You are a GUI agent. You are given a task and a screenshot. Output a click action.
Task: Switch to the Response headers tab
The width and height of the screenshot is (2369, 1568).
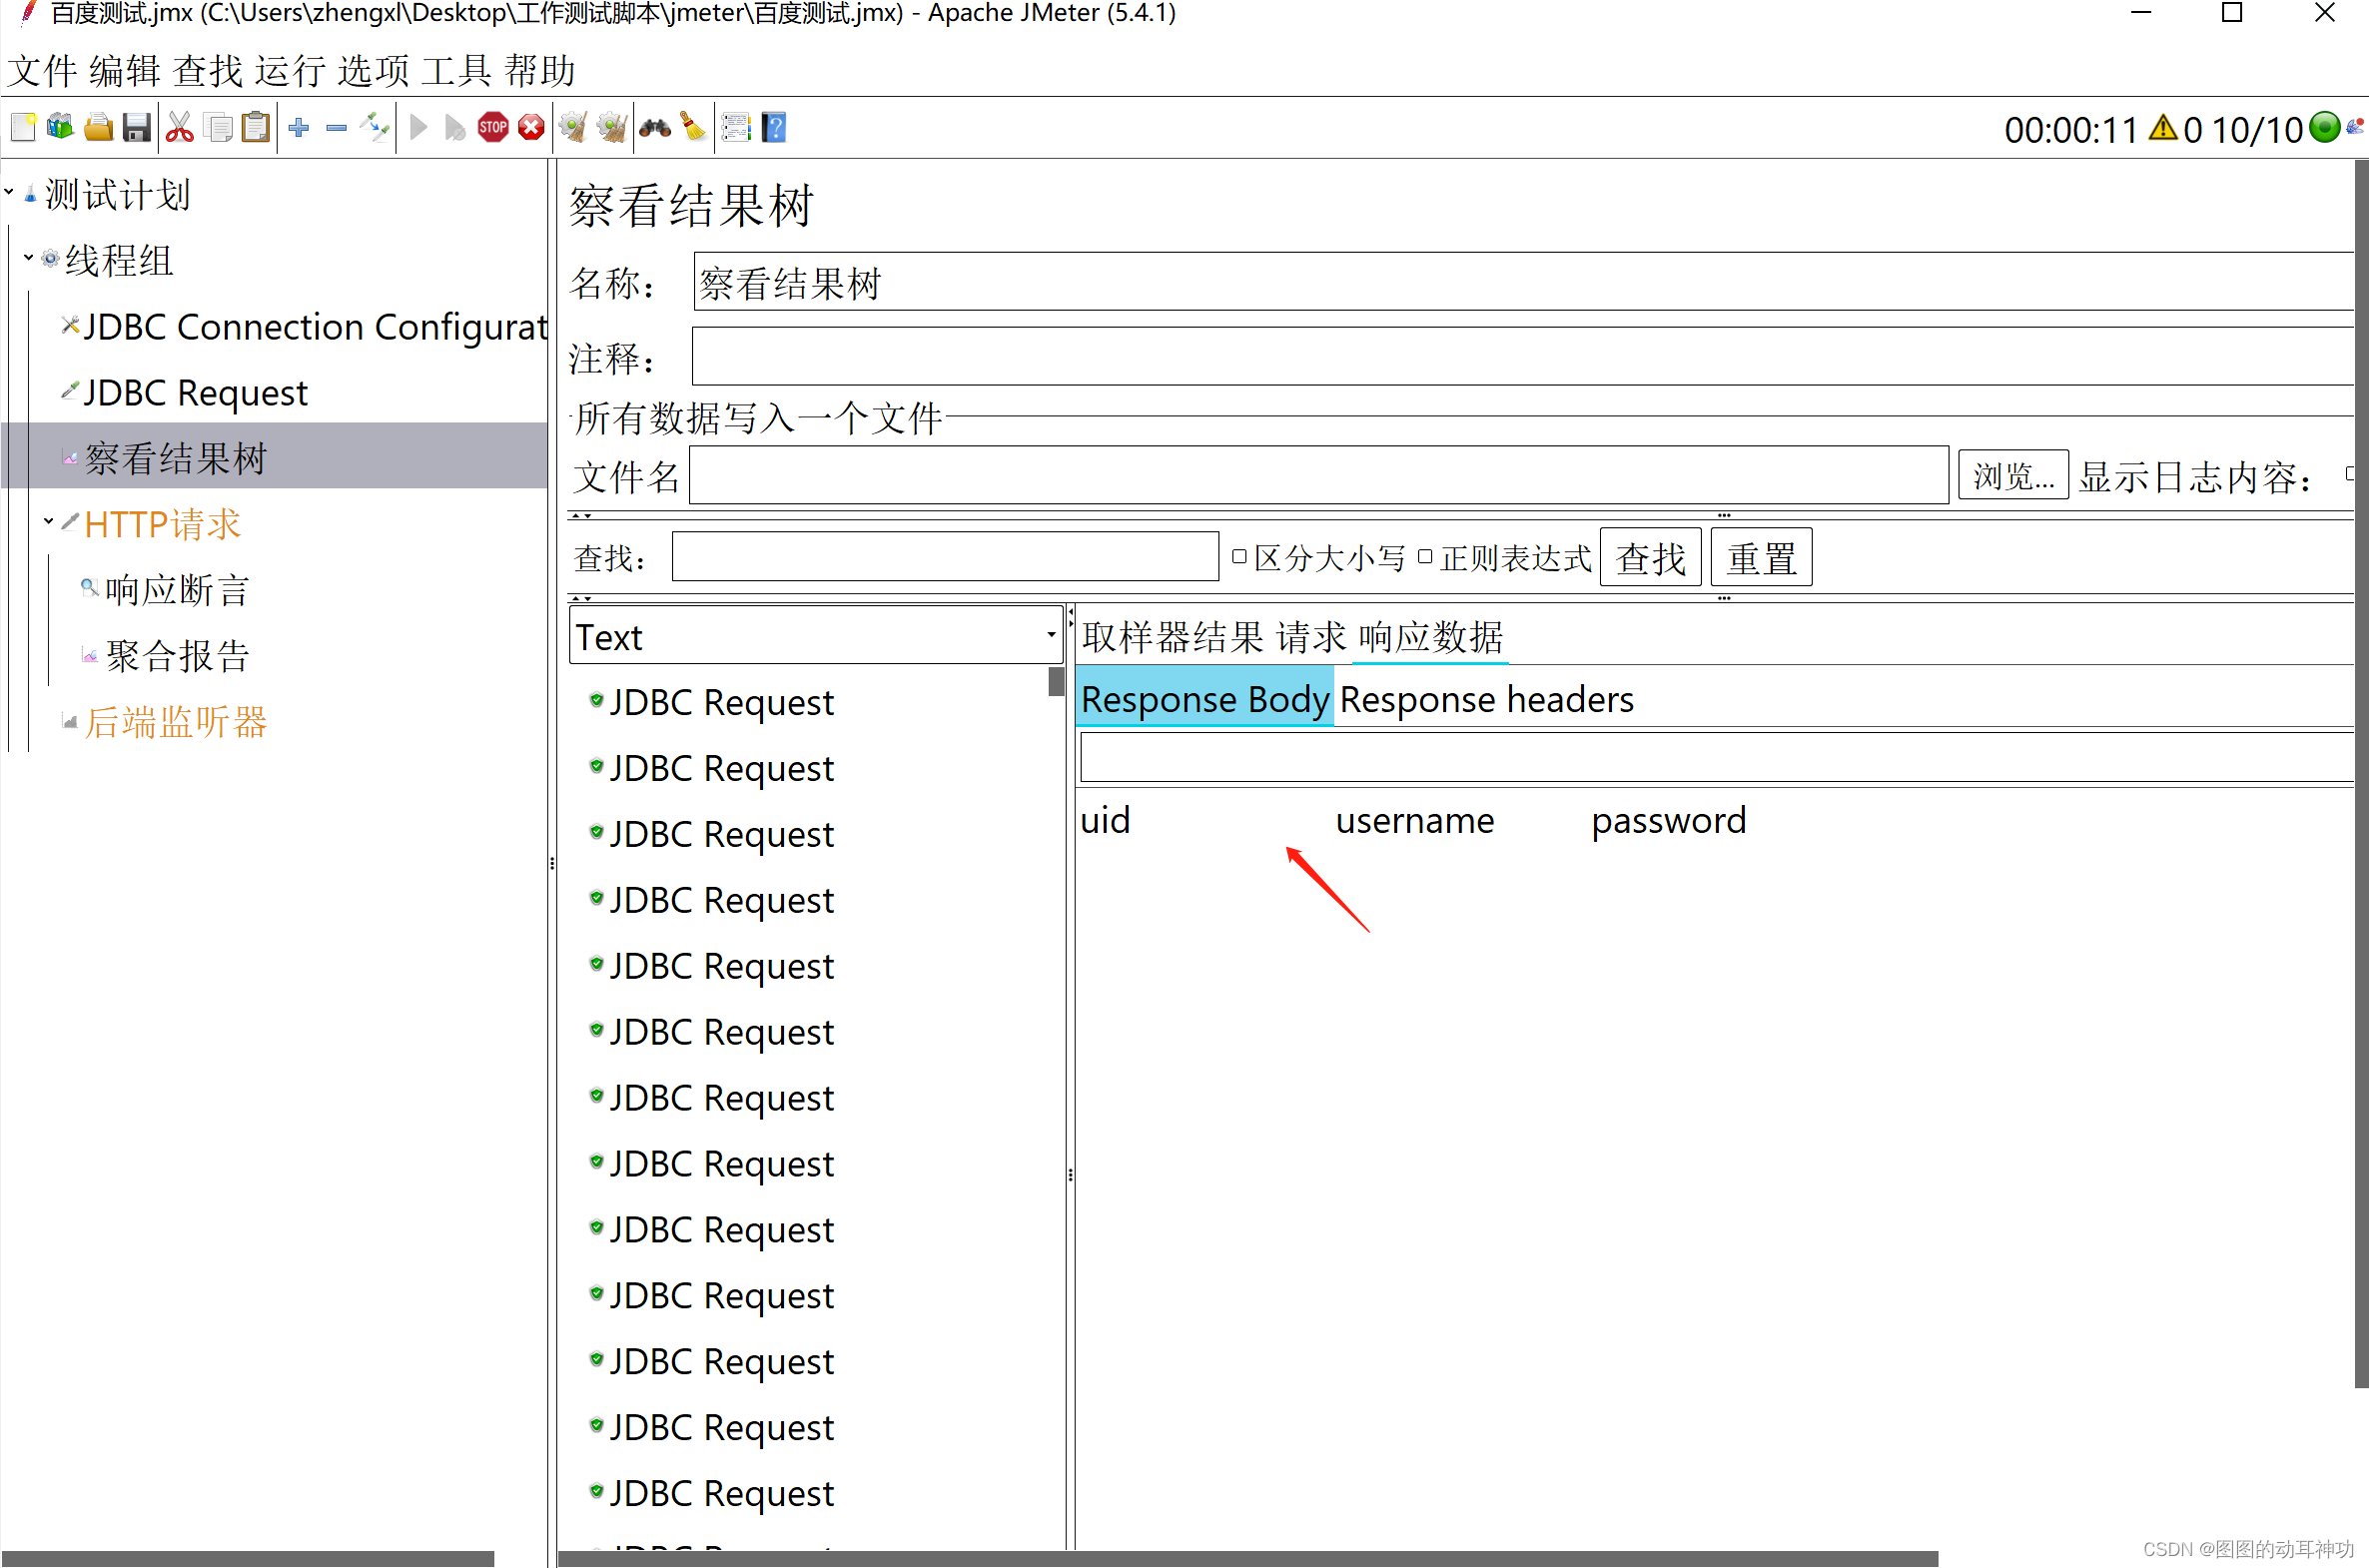(1486, 699)
